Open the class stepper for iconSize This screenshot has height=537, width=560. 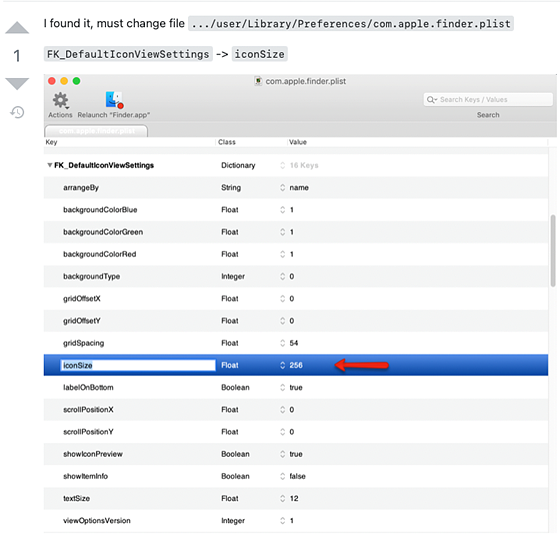point(282,365)
